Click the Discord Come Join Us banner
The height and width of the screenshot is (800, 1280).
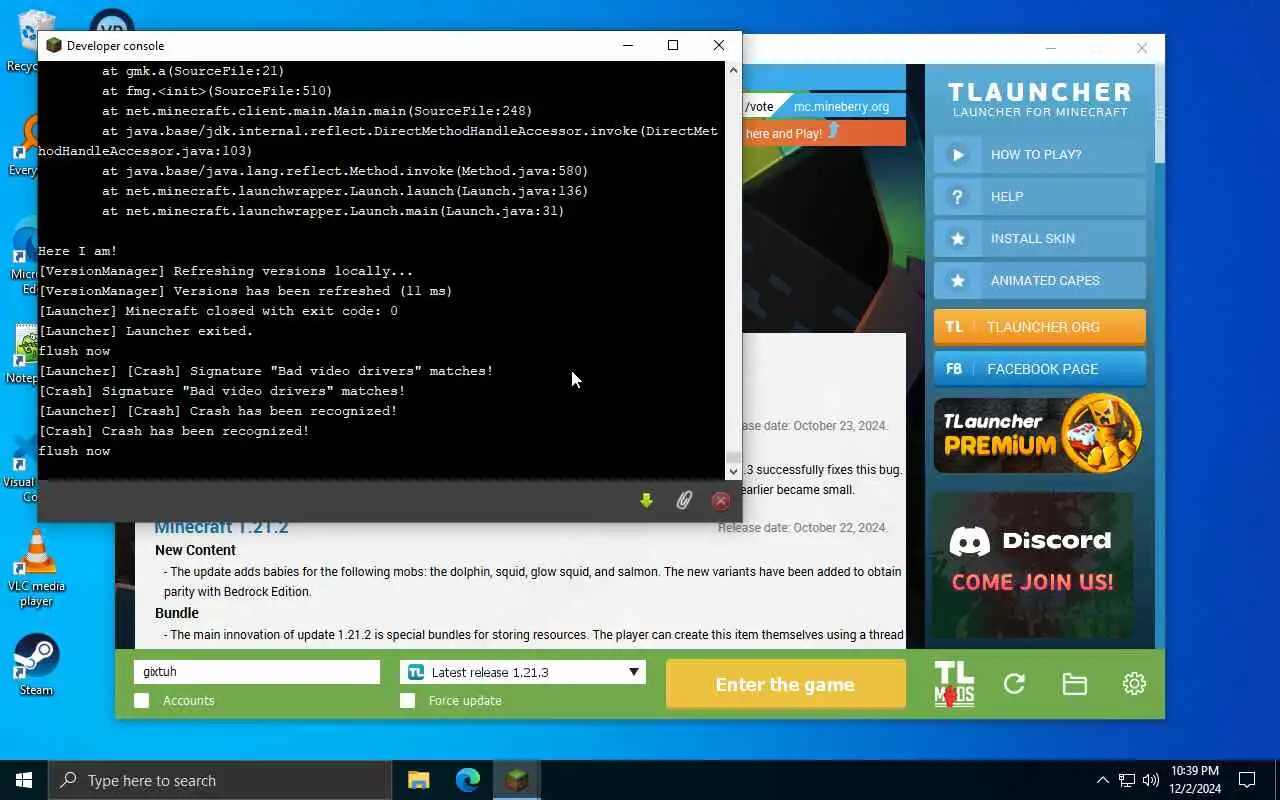(1033, 565)
